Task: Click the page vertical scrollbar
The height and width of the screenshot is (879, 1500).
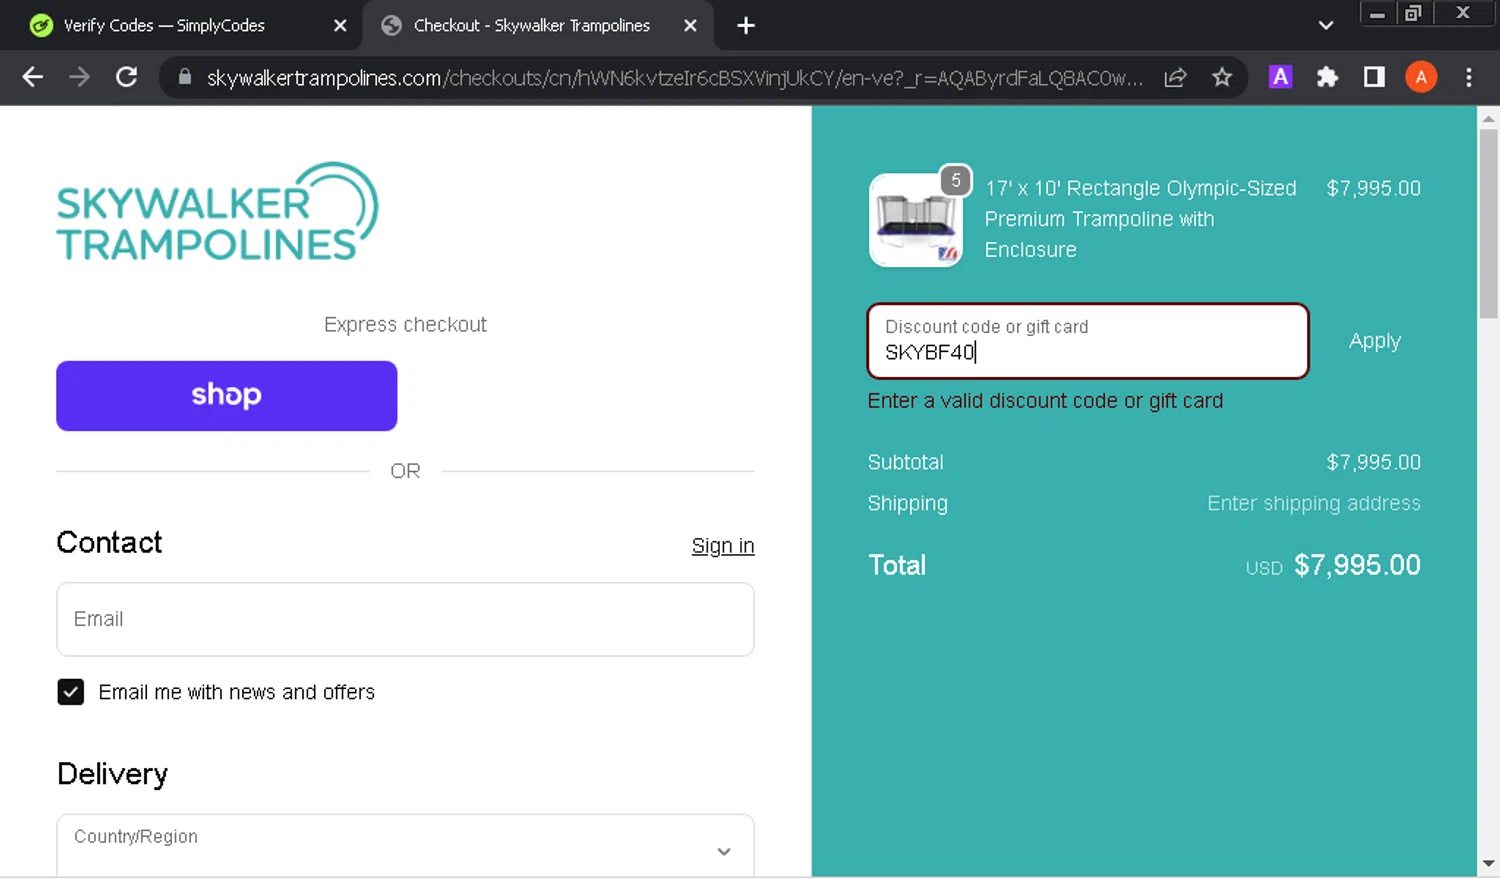Action: (x=1488, y=225)
